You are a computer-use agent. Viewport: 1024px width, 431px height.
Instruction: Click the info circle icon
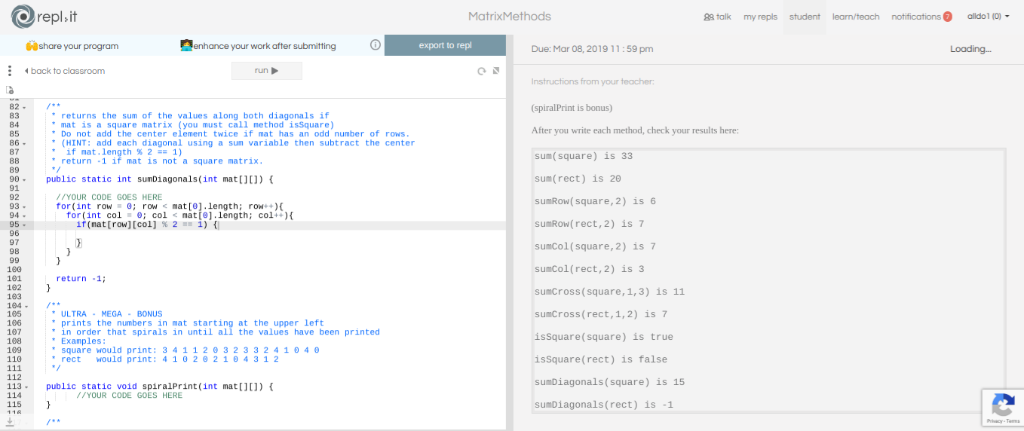[x=376, y=46]
